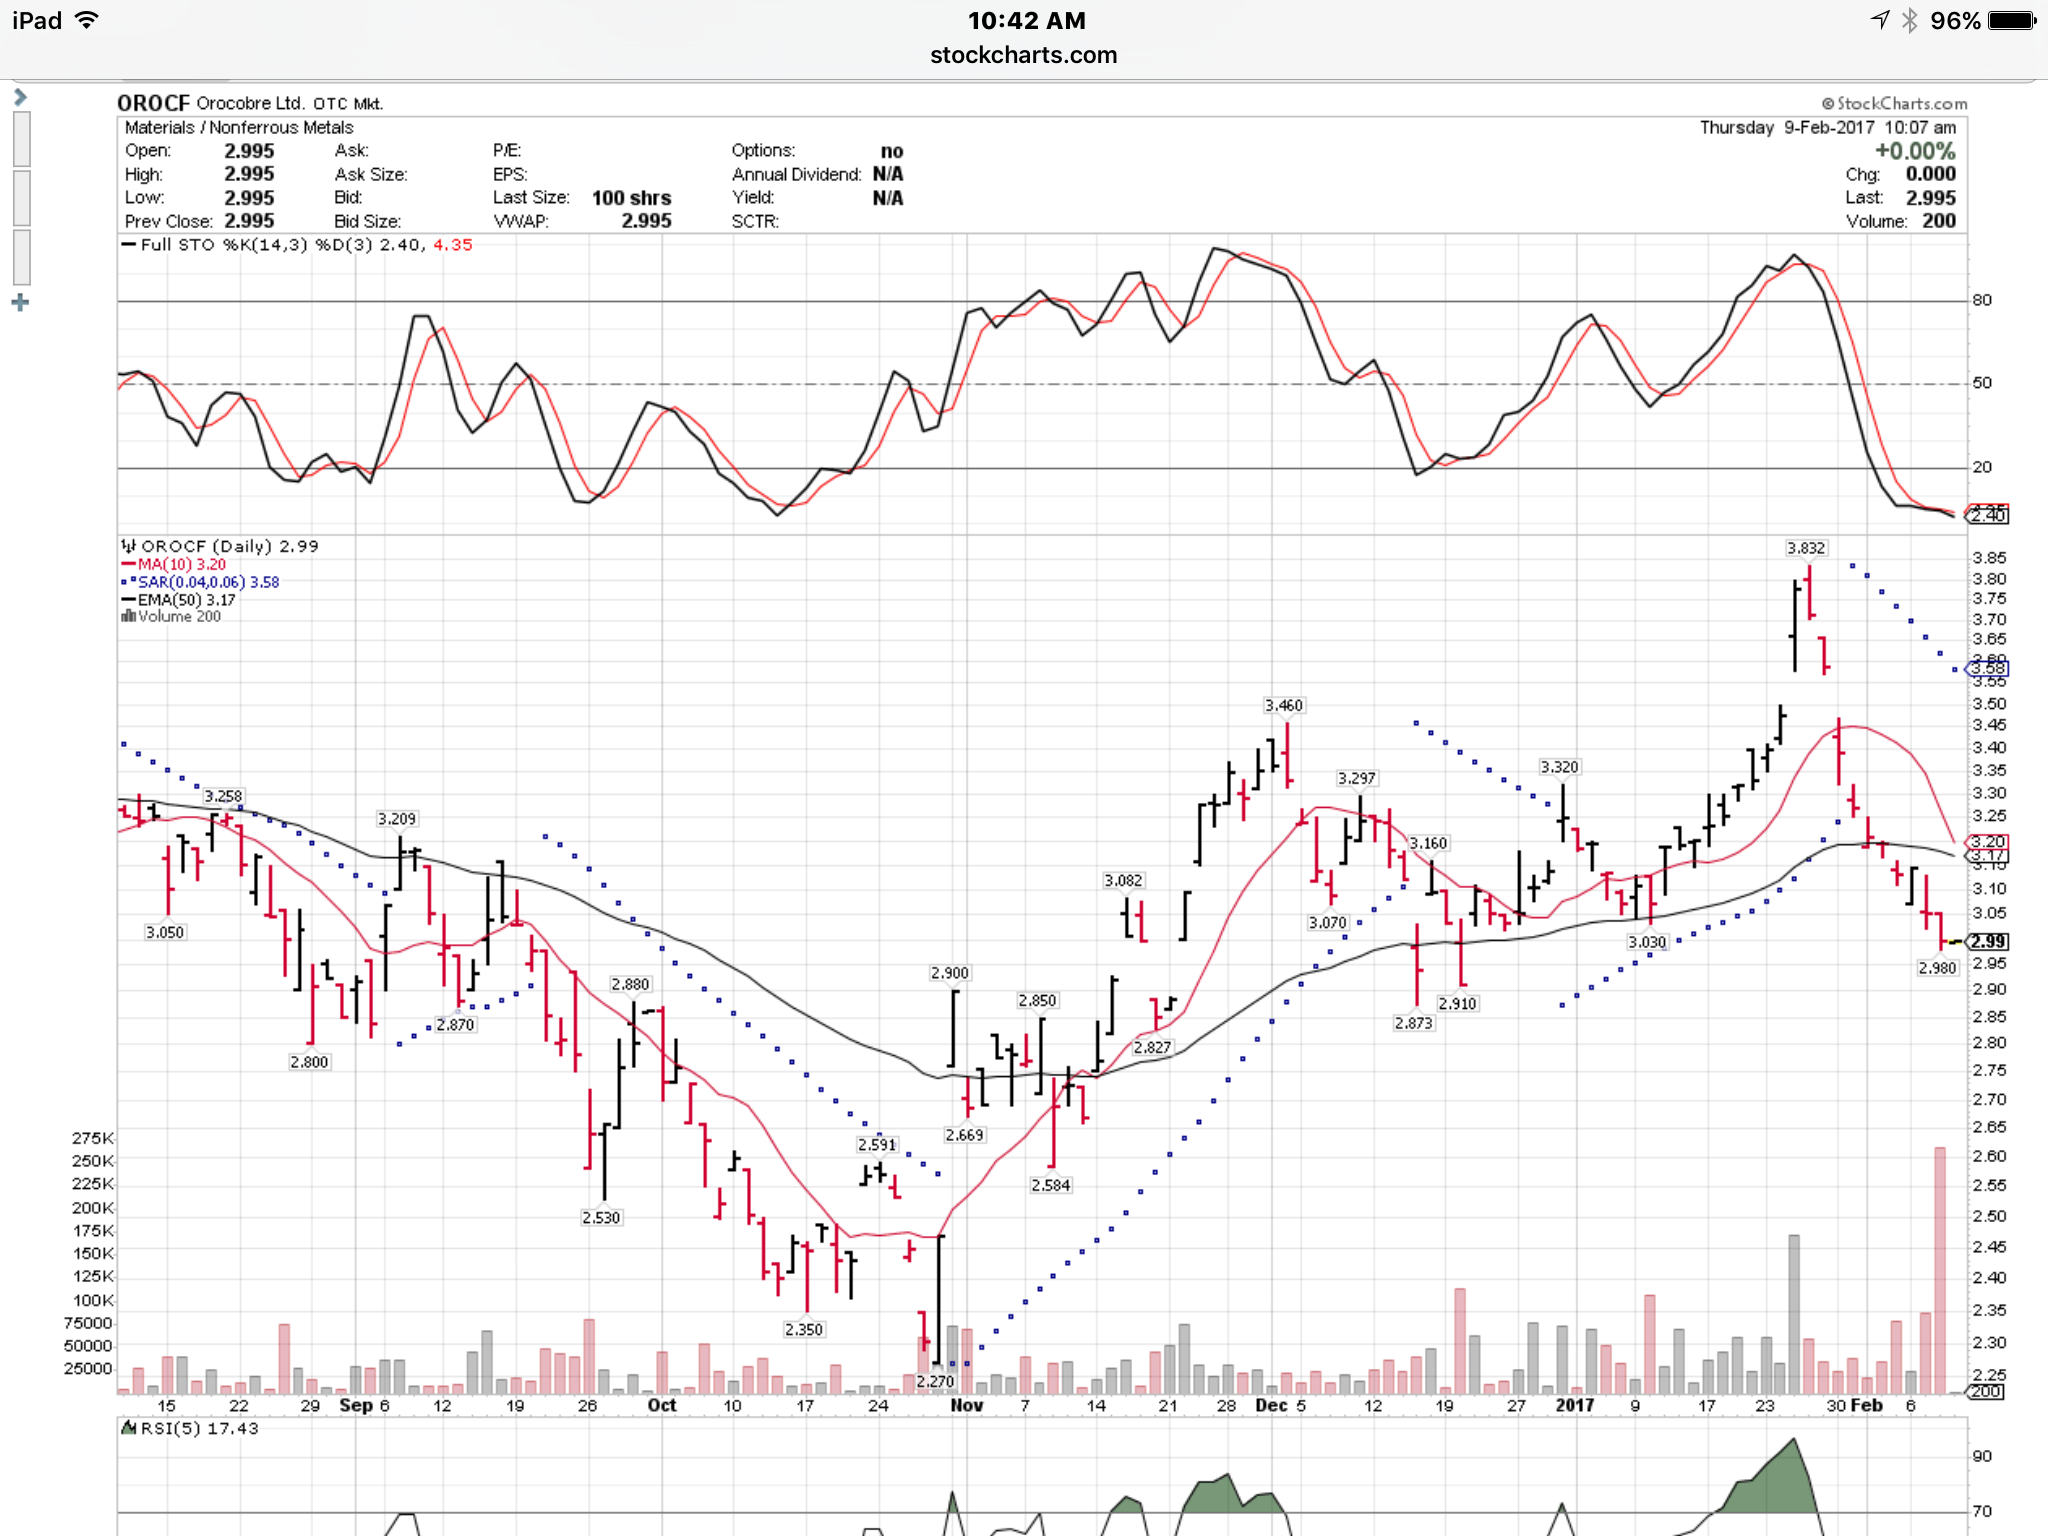Select the middle blank sidebar box
This screenshot has width=2048, height=1536.
21,198
